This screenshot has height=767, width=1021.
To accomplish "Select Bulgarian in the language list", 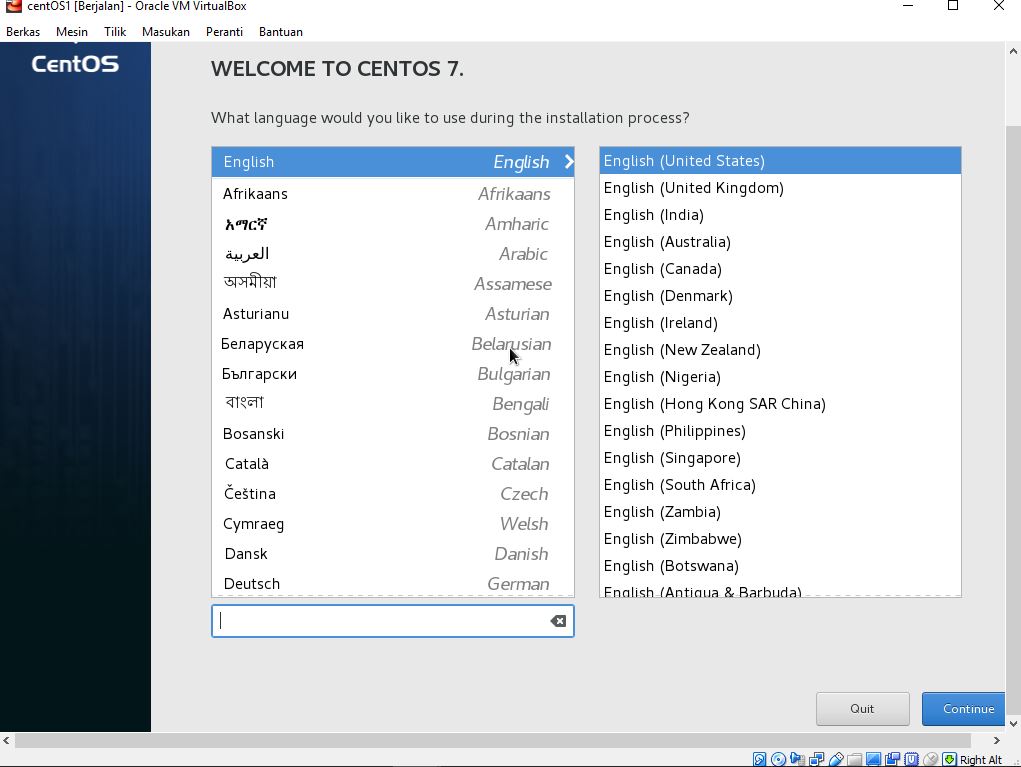I will 393,374.
